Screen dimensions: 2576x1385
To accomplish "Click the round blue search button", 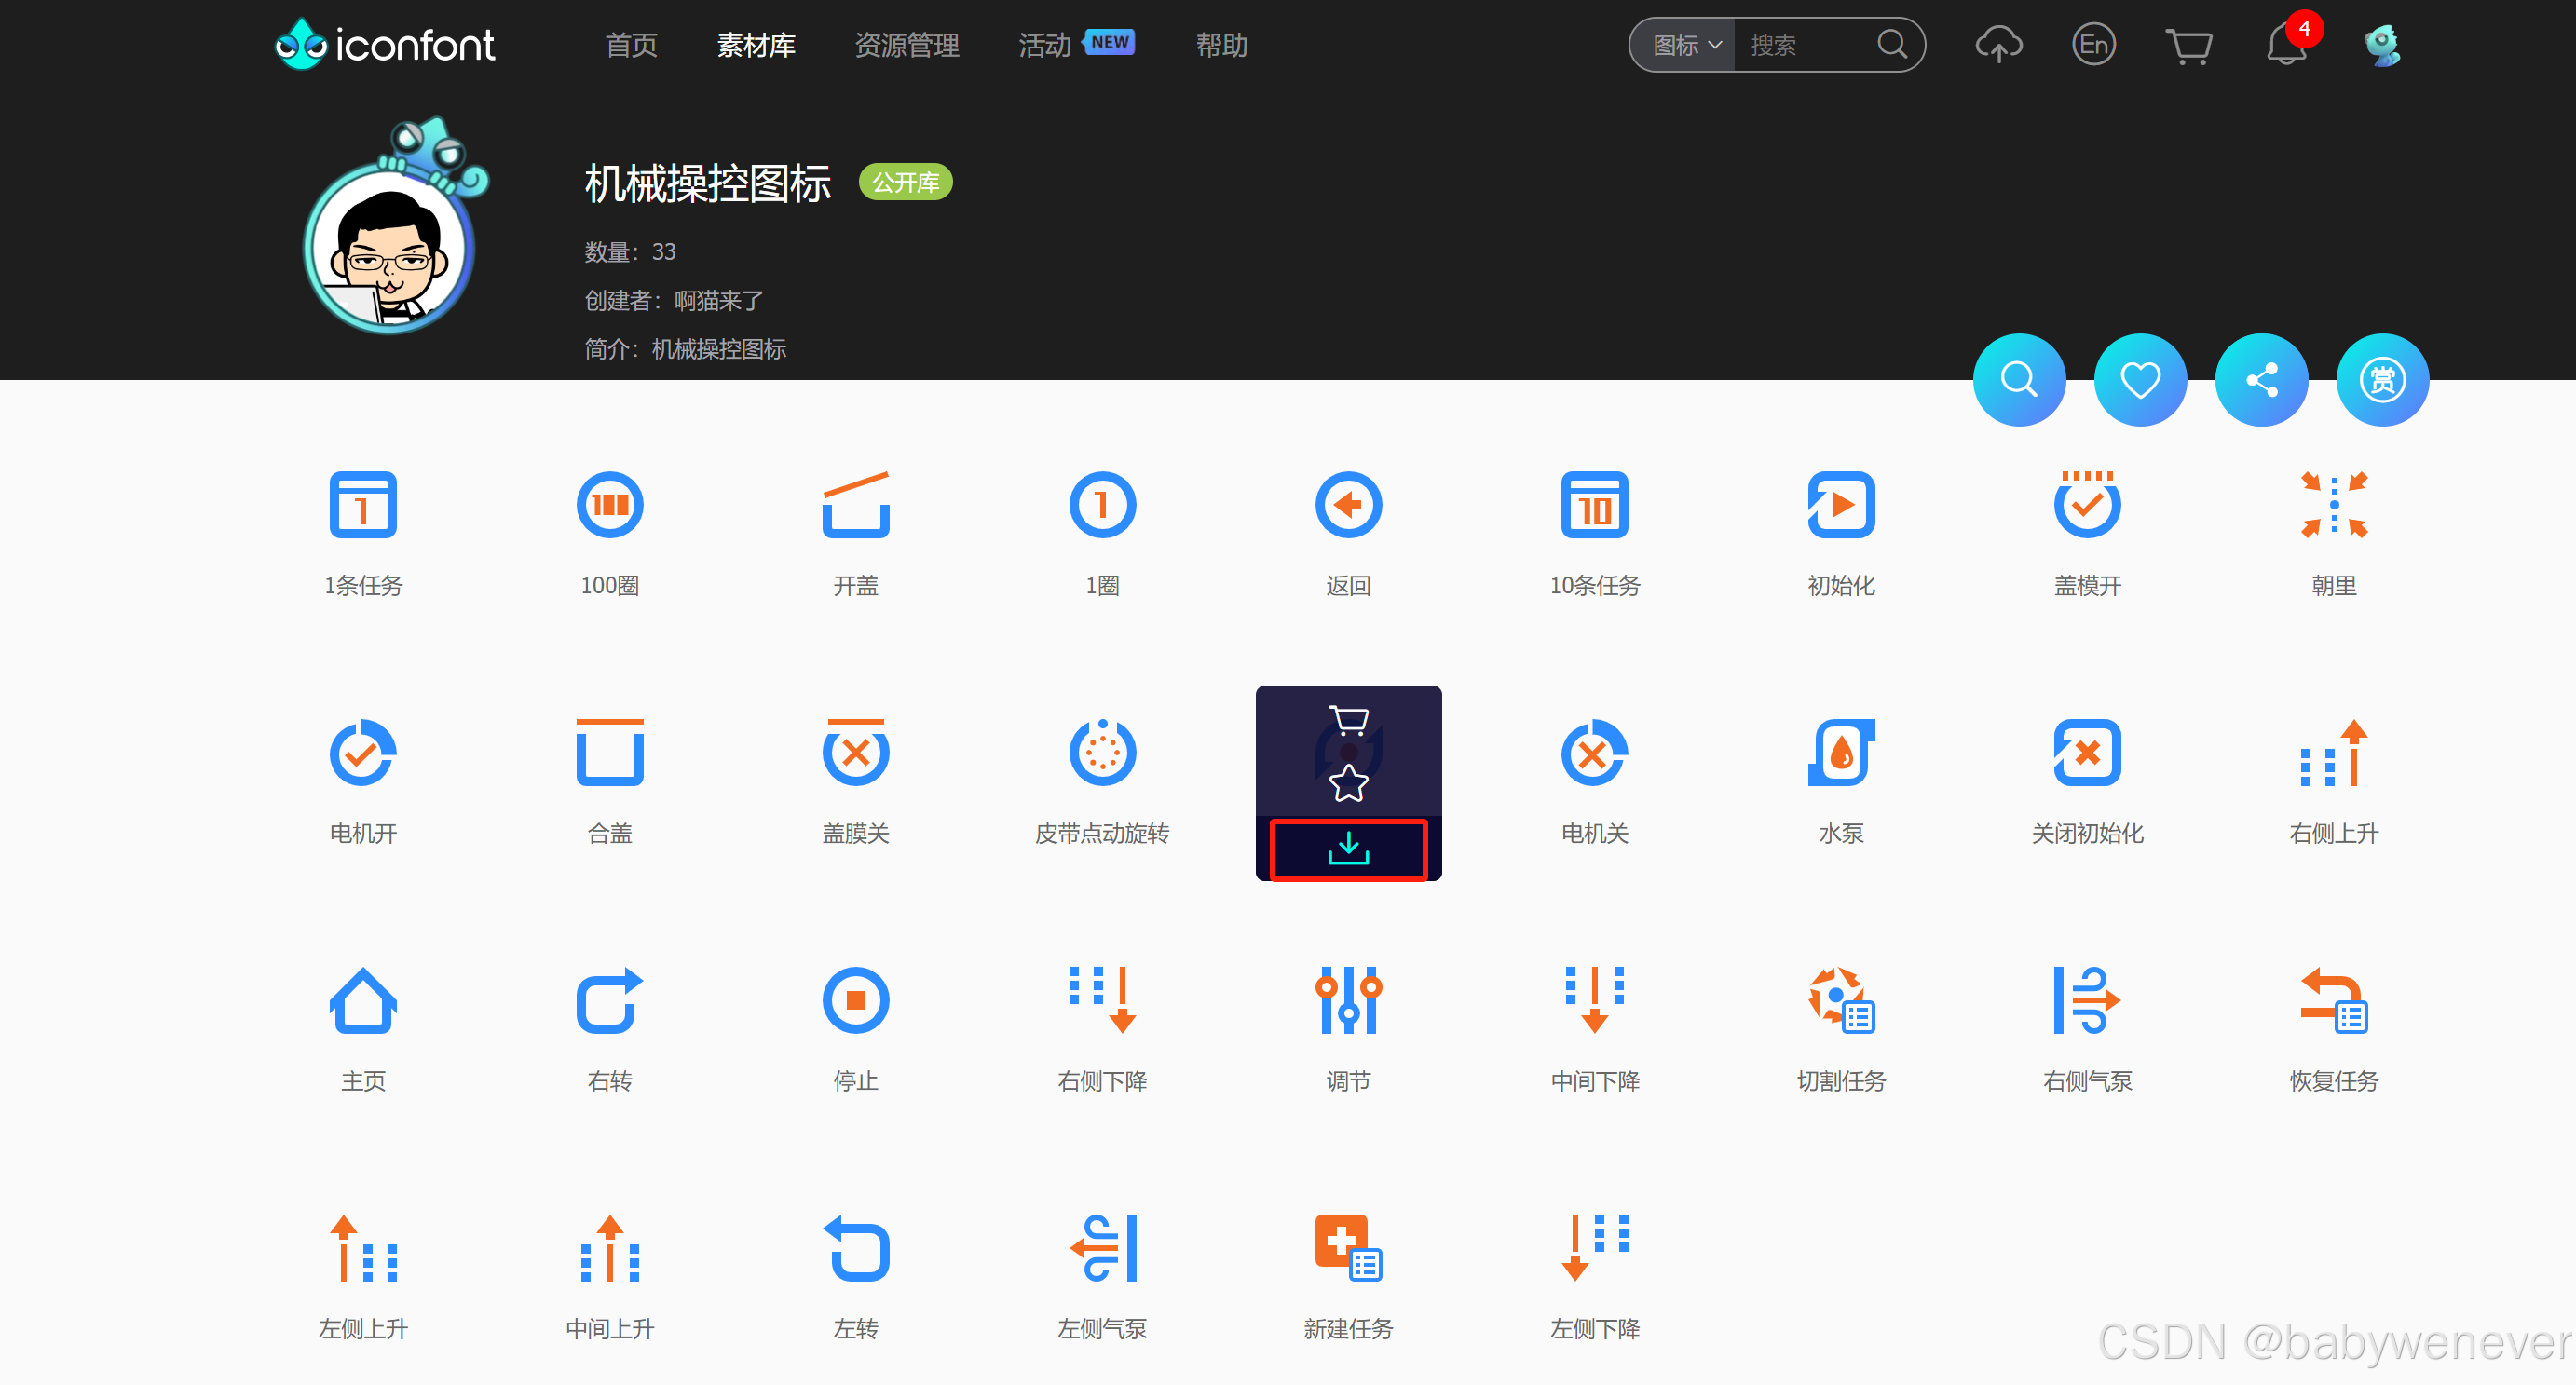I will tap(2018, 380).
